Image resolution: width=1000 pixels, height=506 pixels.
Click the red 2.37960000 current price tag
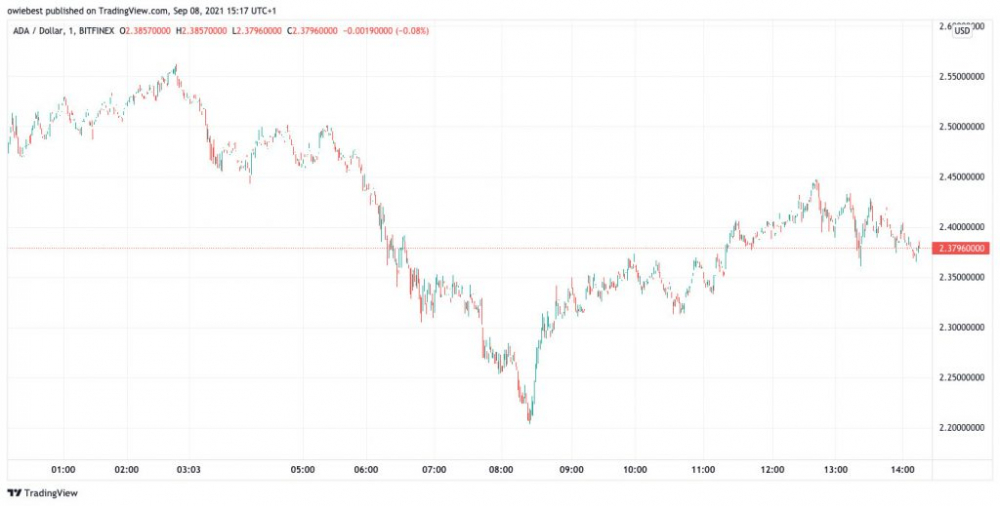click(x=963, y=248)
